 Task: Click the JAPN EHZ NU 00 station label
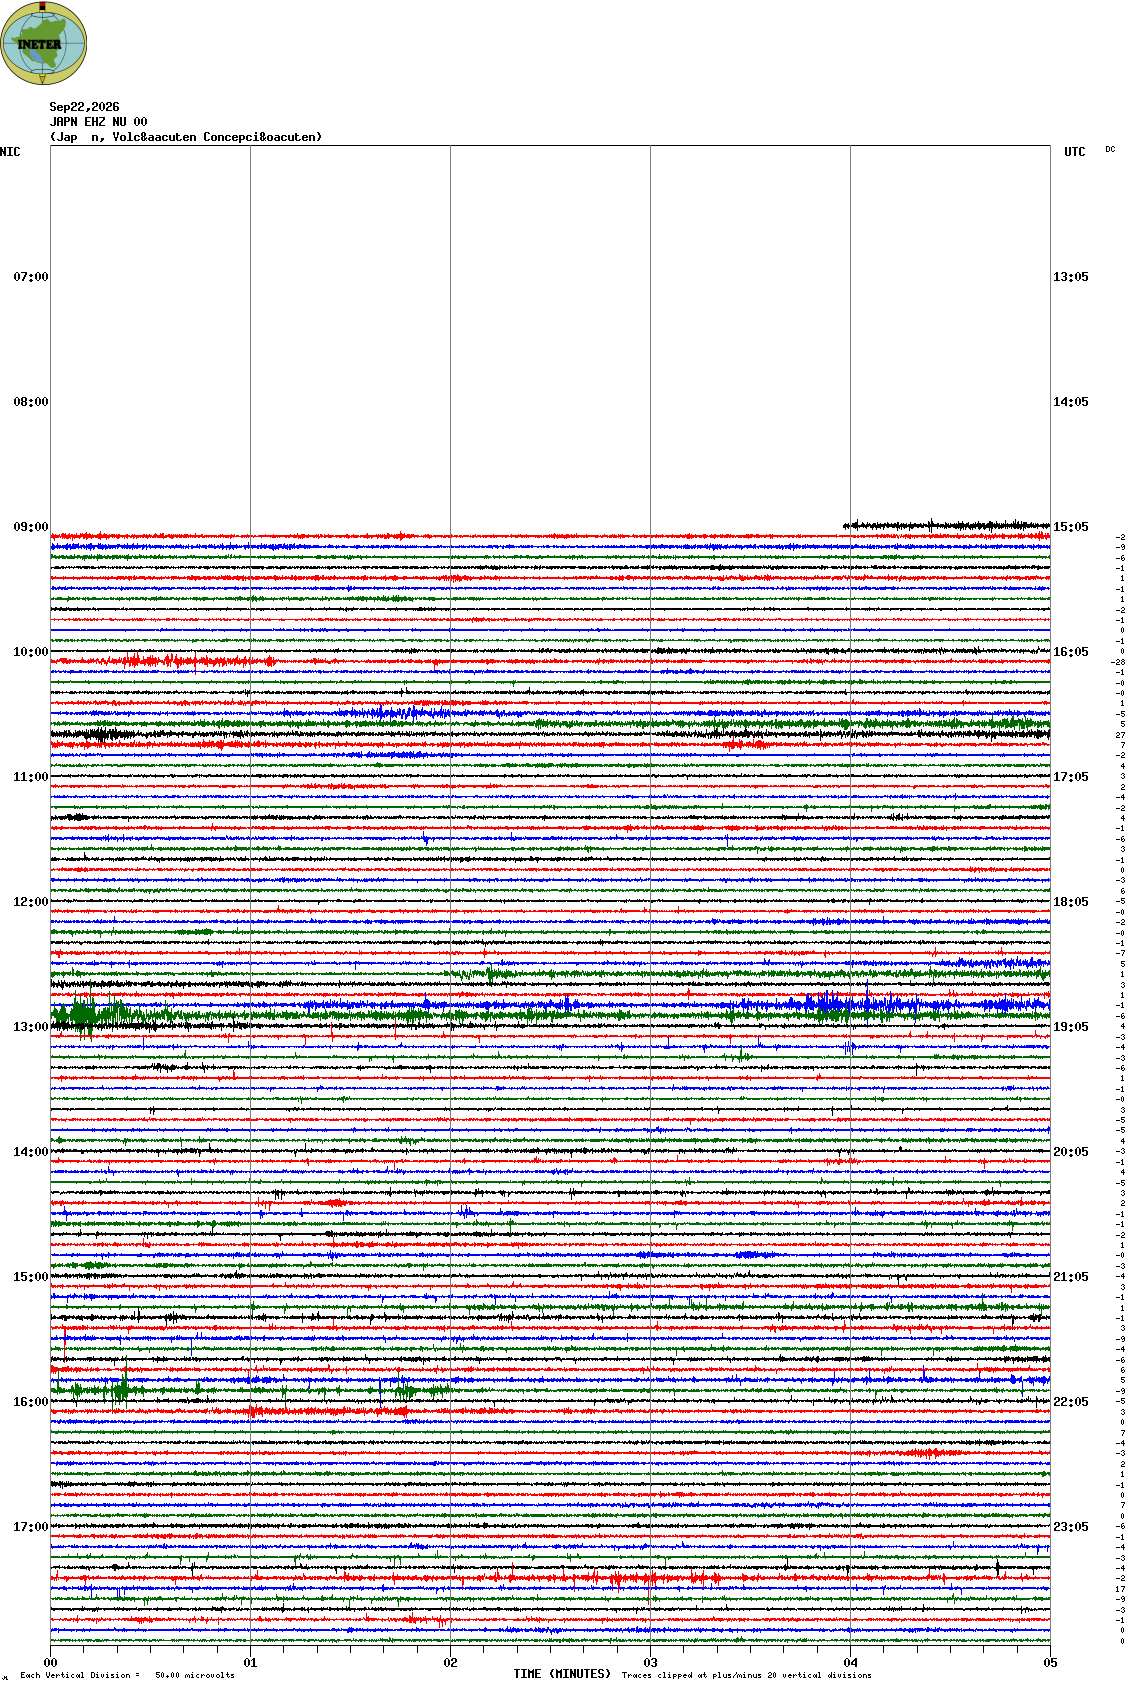98,122
